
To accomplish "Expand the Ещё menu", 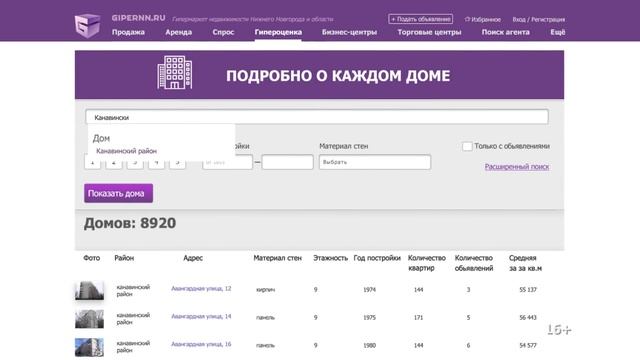I will pyautogui.click(x=558, y=32).
